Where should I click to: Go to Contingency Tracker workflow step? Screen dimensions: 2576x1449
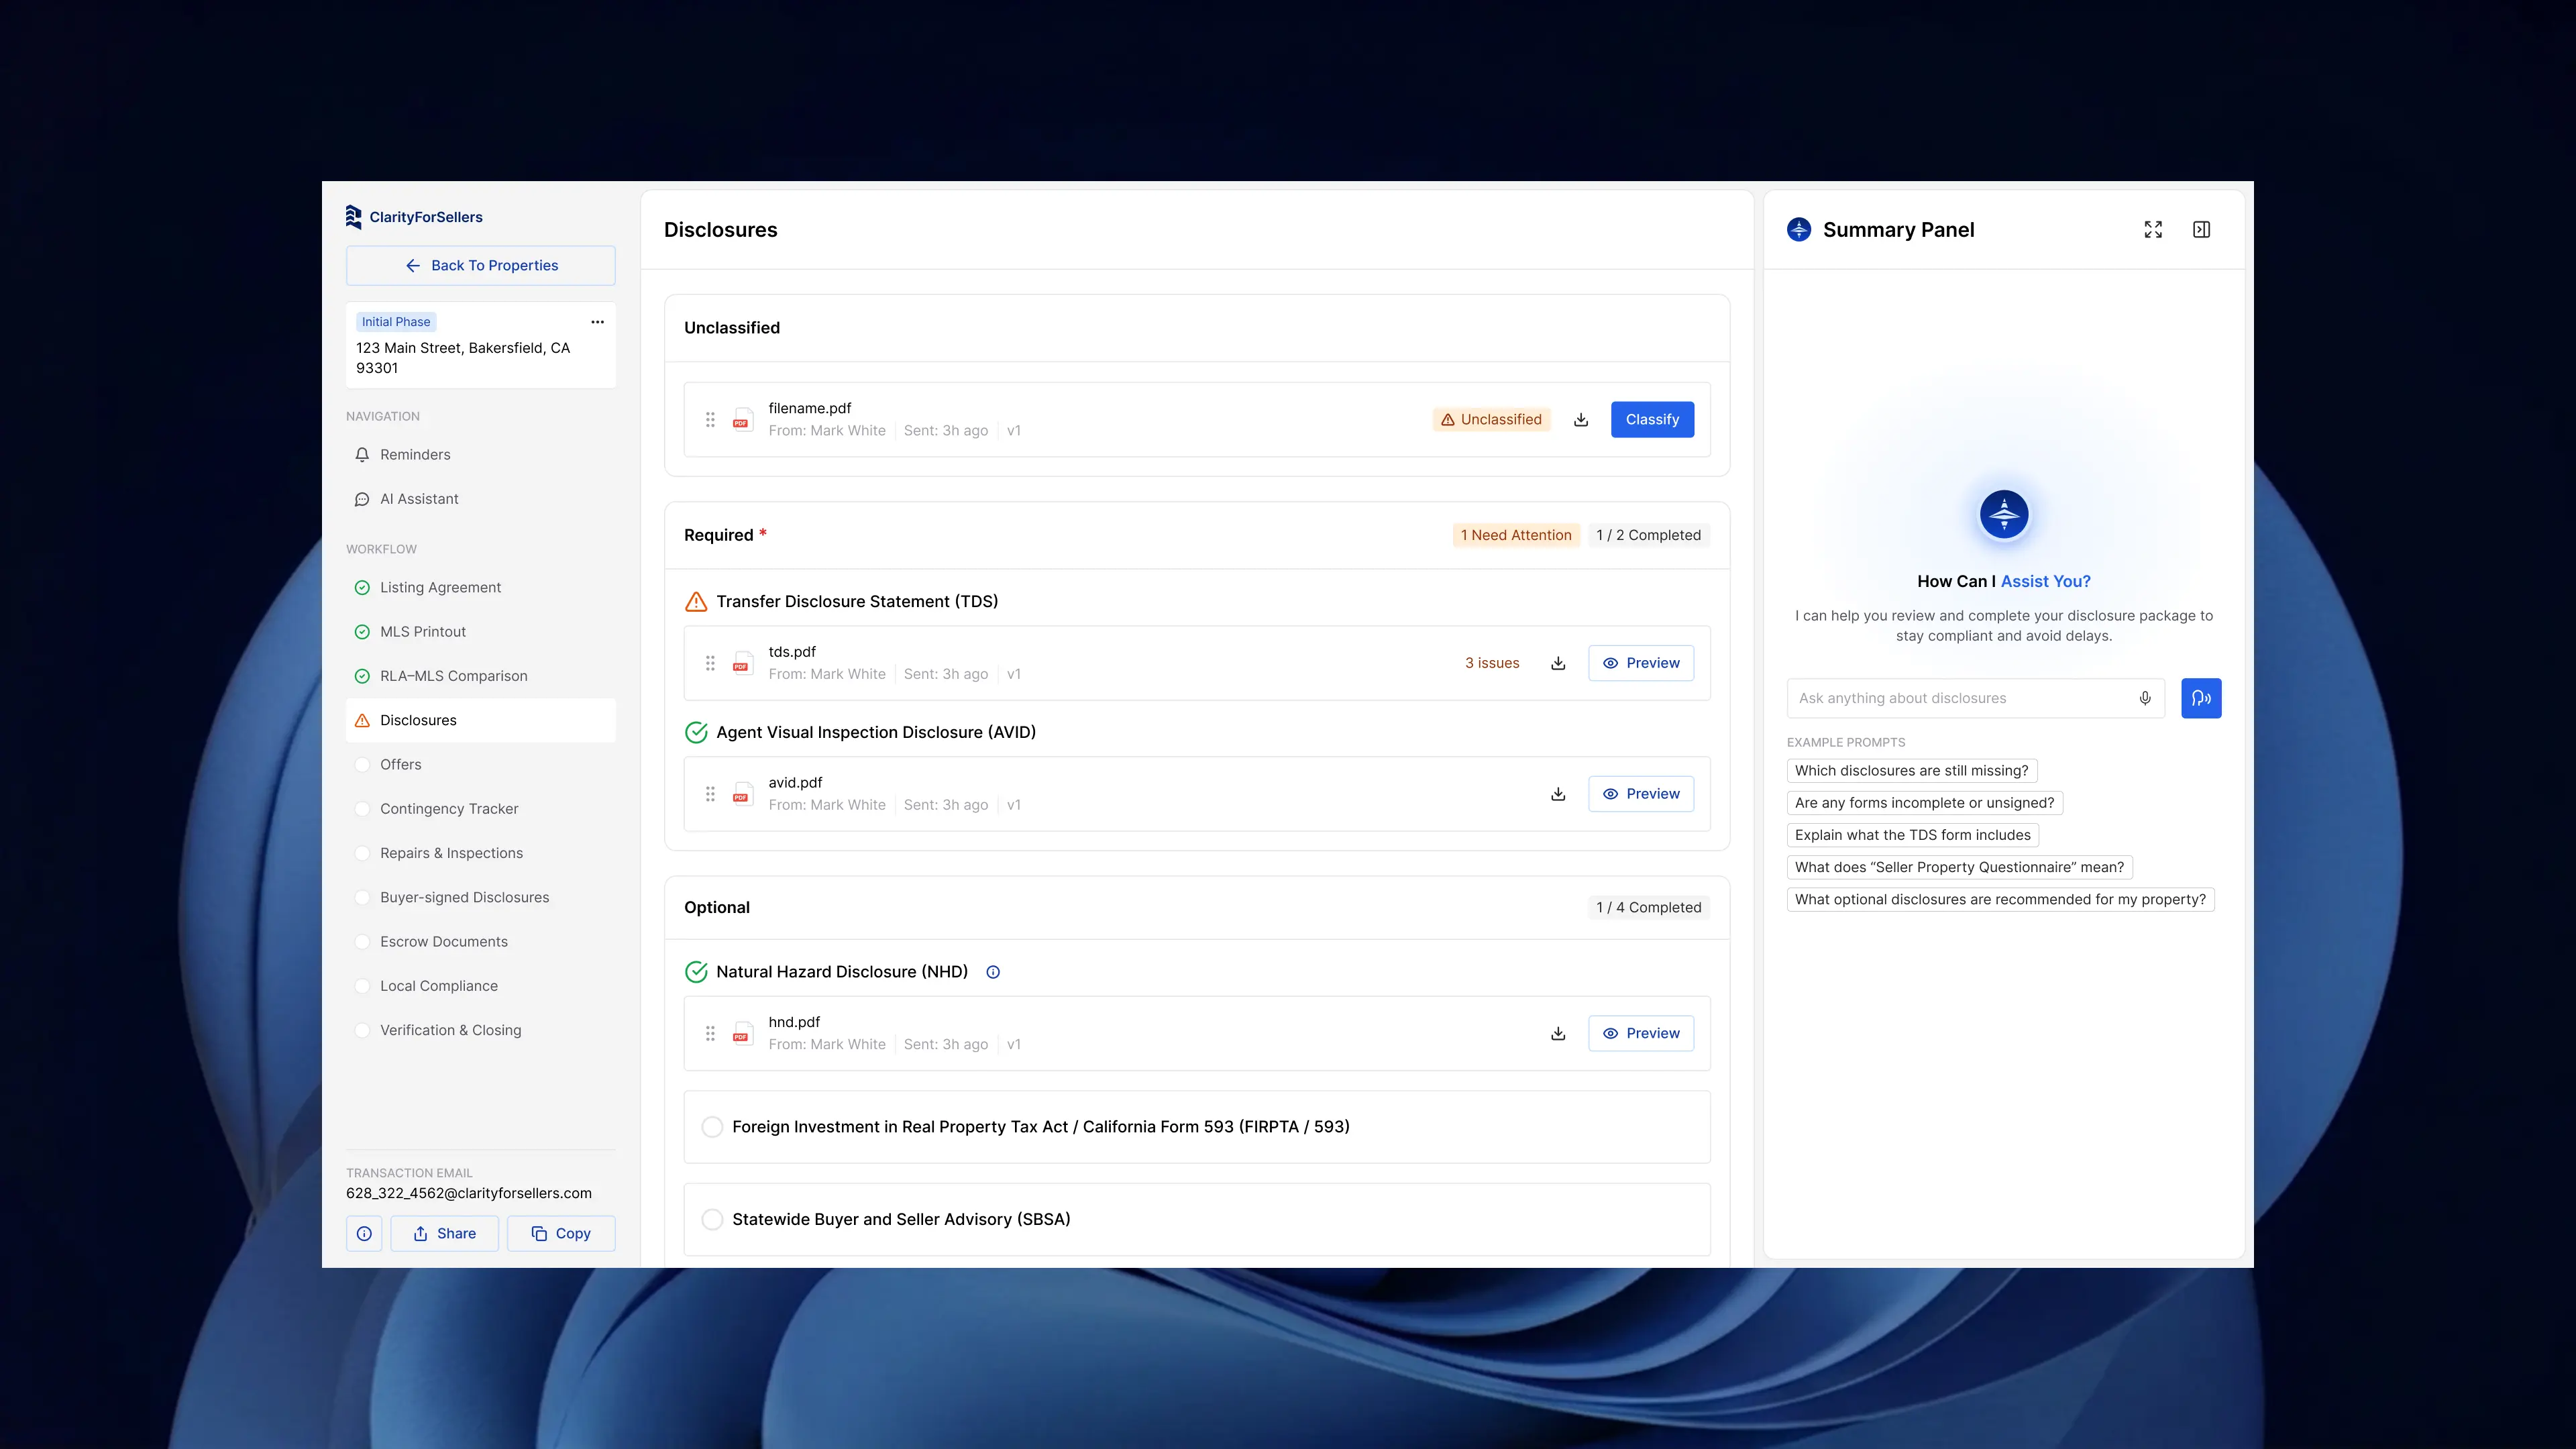click(x=449, y=809)
